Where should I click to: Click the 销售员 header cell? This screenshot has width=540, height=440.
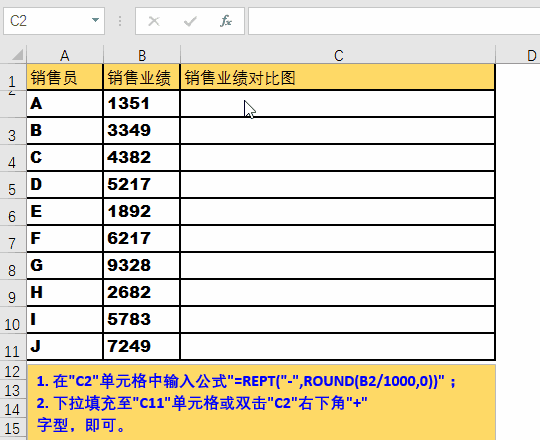tap(65, 77)
